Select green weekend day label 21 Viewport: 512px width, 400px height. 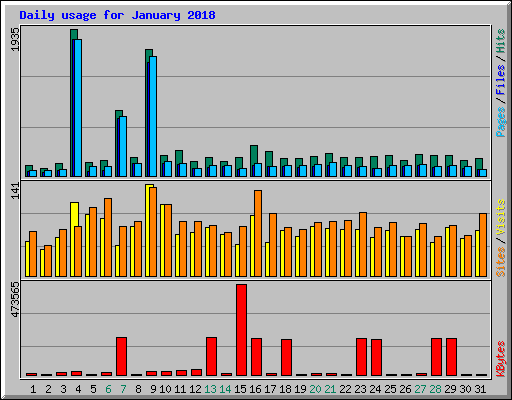(330, 389)
